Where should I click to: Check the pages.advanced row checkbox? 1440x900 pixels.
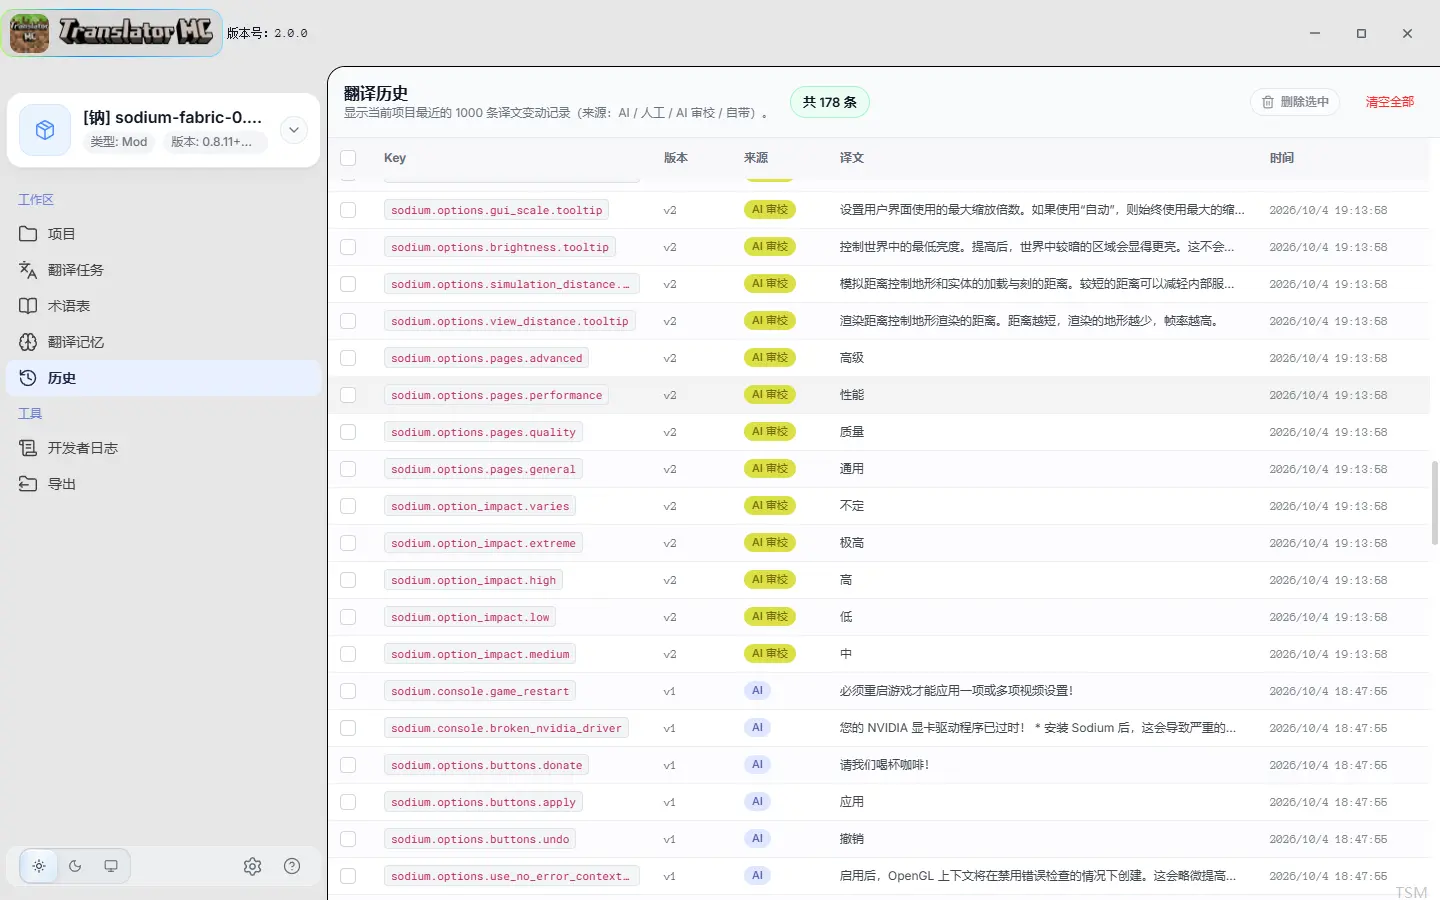(x=348, y=358)
